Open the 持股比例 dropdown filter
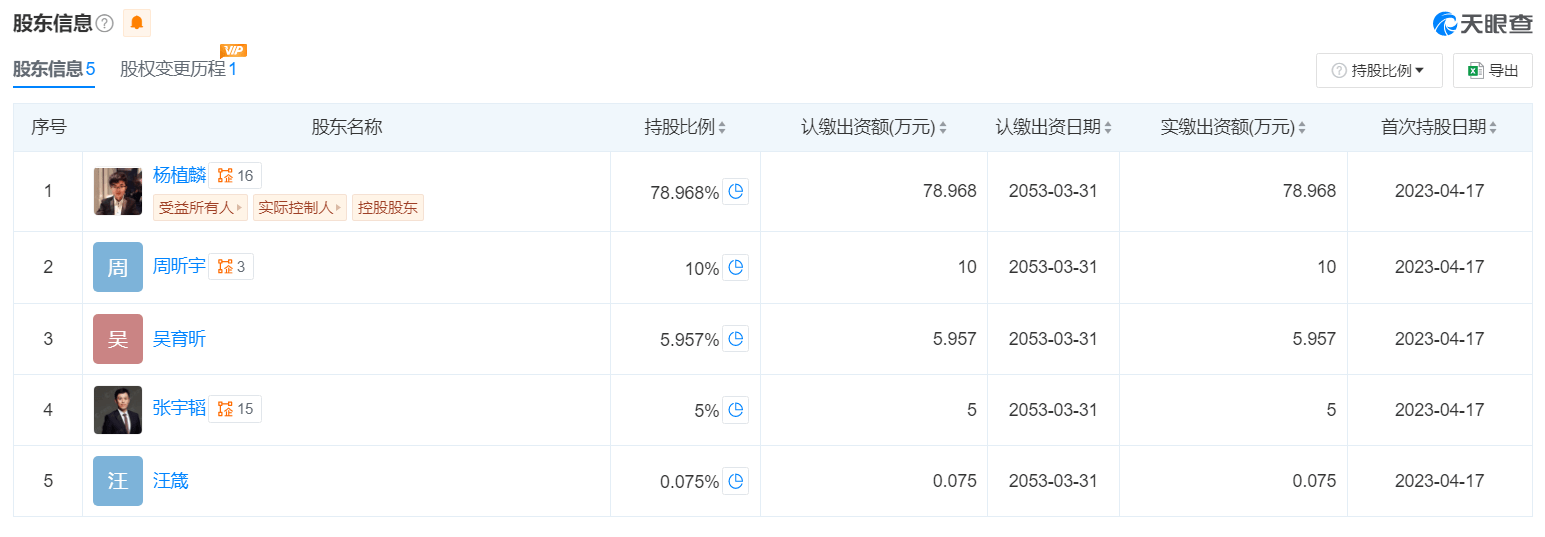This screenshot has height=537, width=1545. click(x=1379, y=71)
